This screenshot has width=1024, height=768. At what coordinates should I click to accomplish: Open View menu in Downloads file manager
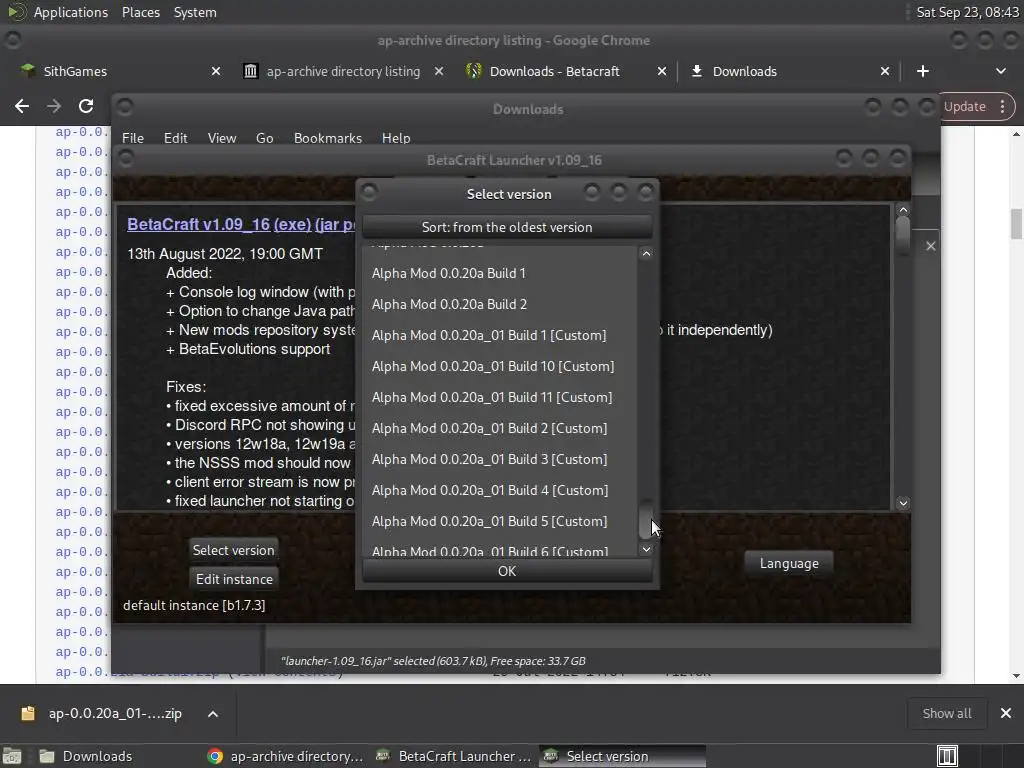pos(221,138)
